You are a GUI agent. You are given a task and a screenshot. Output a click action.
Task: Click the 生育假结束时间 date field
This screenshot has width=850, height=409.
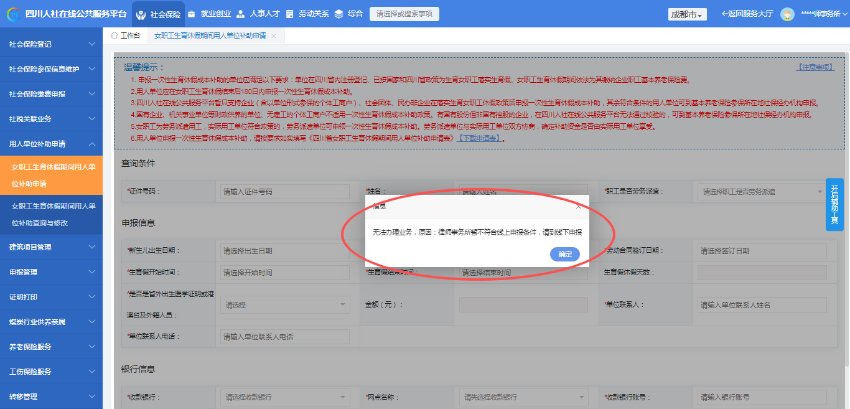point(523,272)
